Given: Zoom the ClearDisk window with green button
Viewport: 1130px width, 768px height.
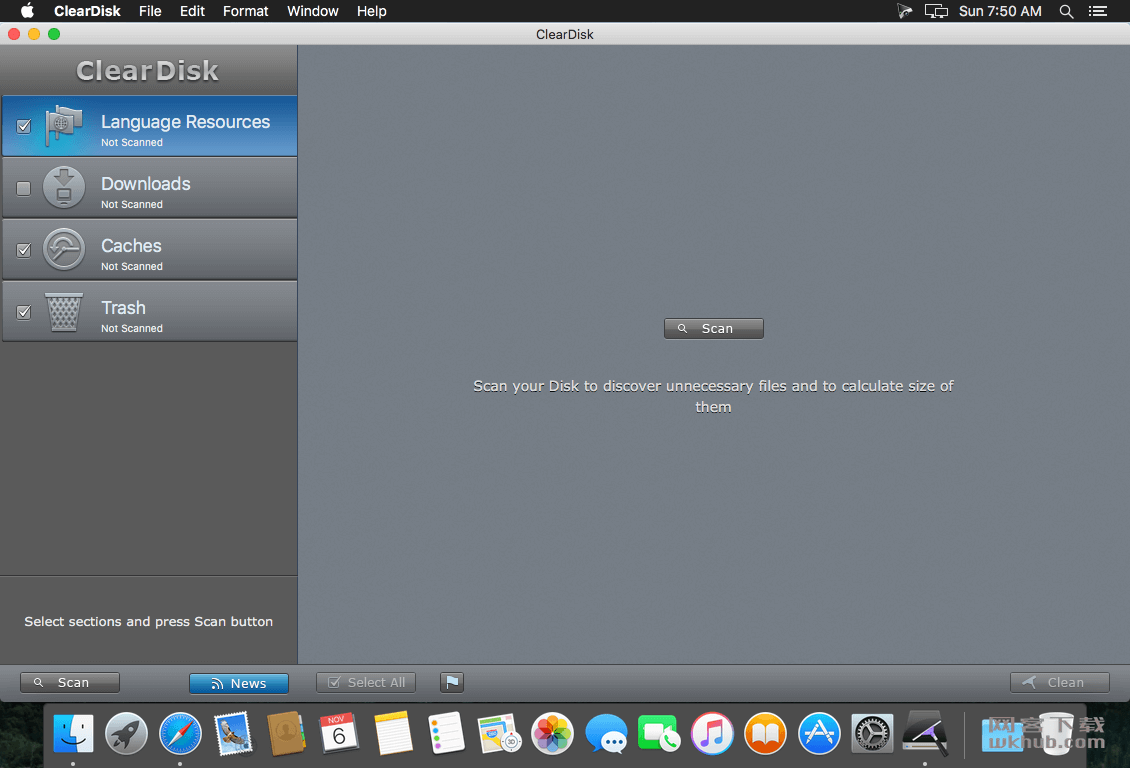Looking at the screenshot, I should (54, 34).
